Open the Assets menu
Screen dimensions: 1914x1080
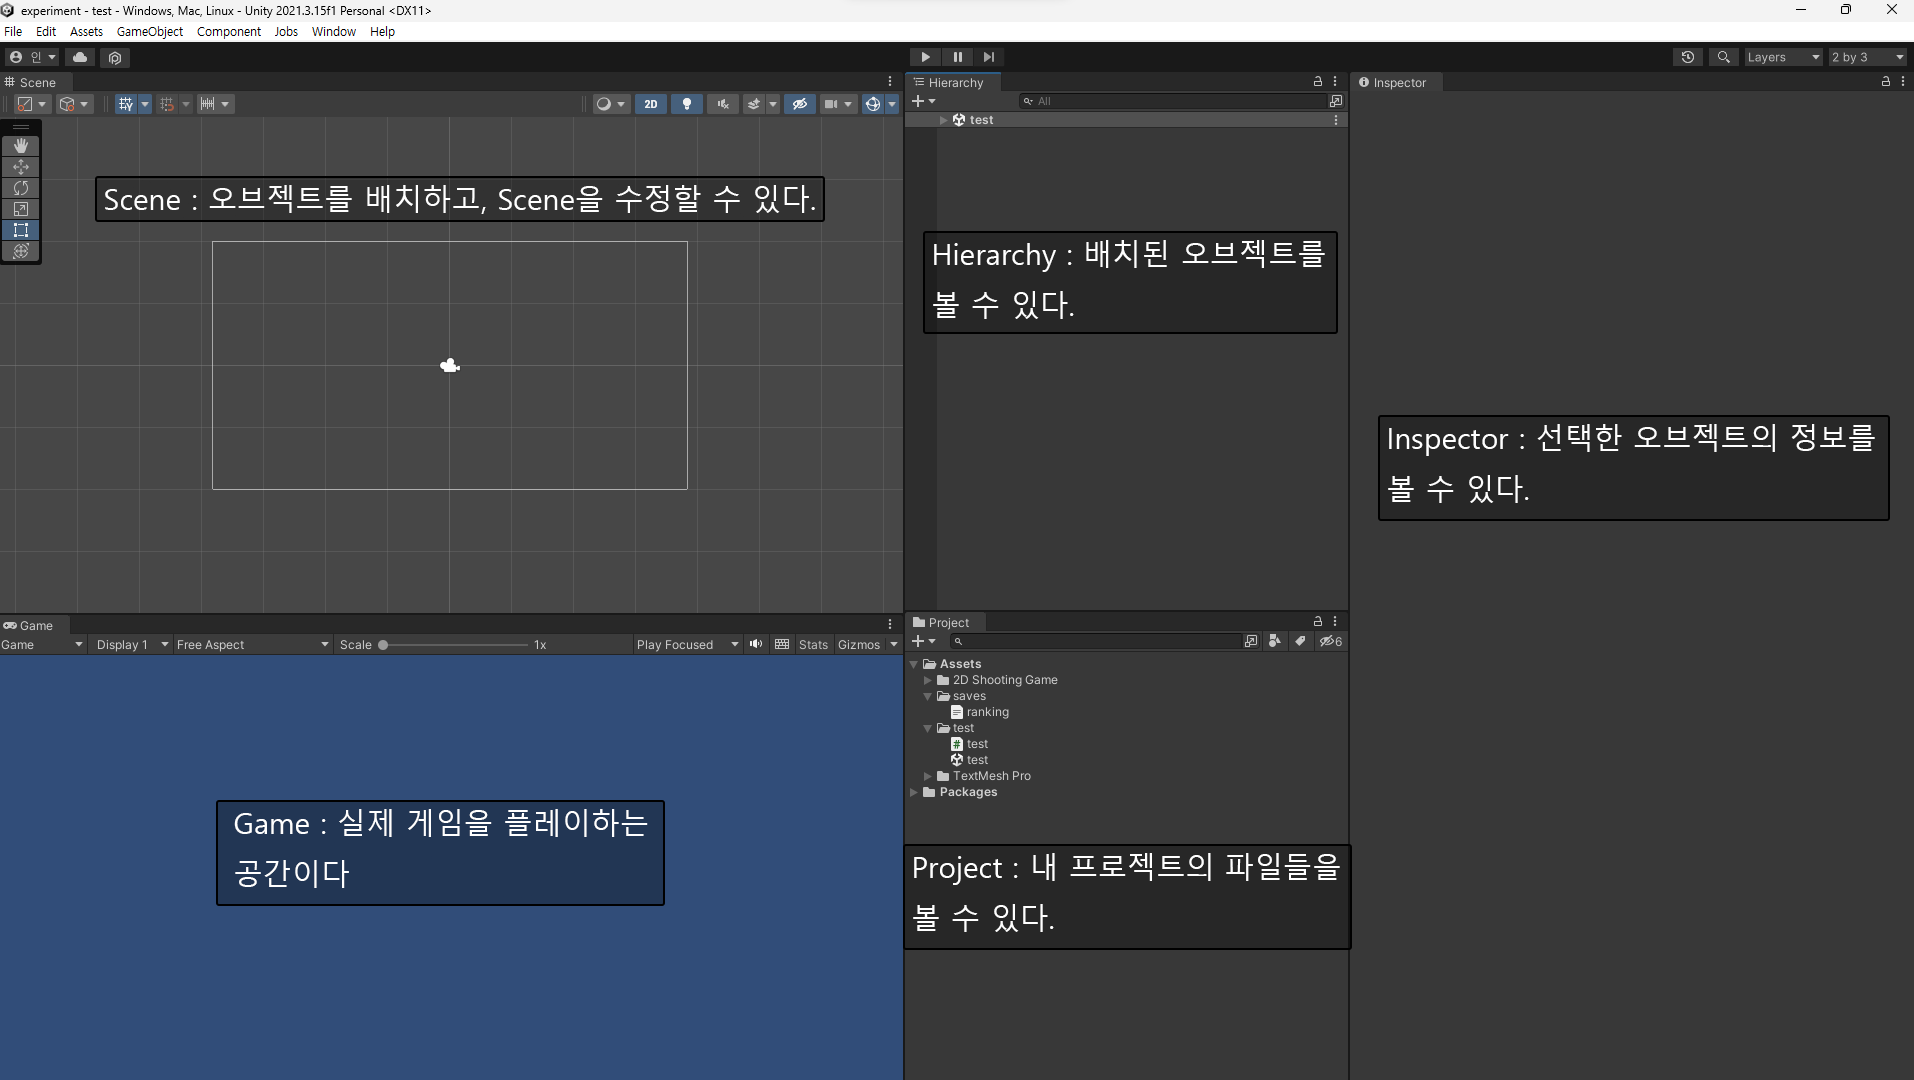[86, 31]
